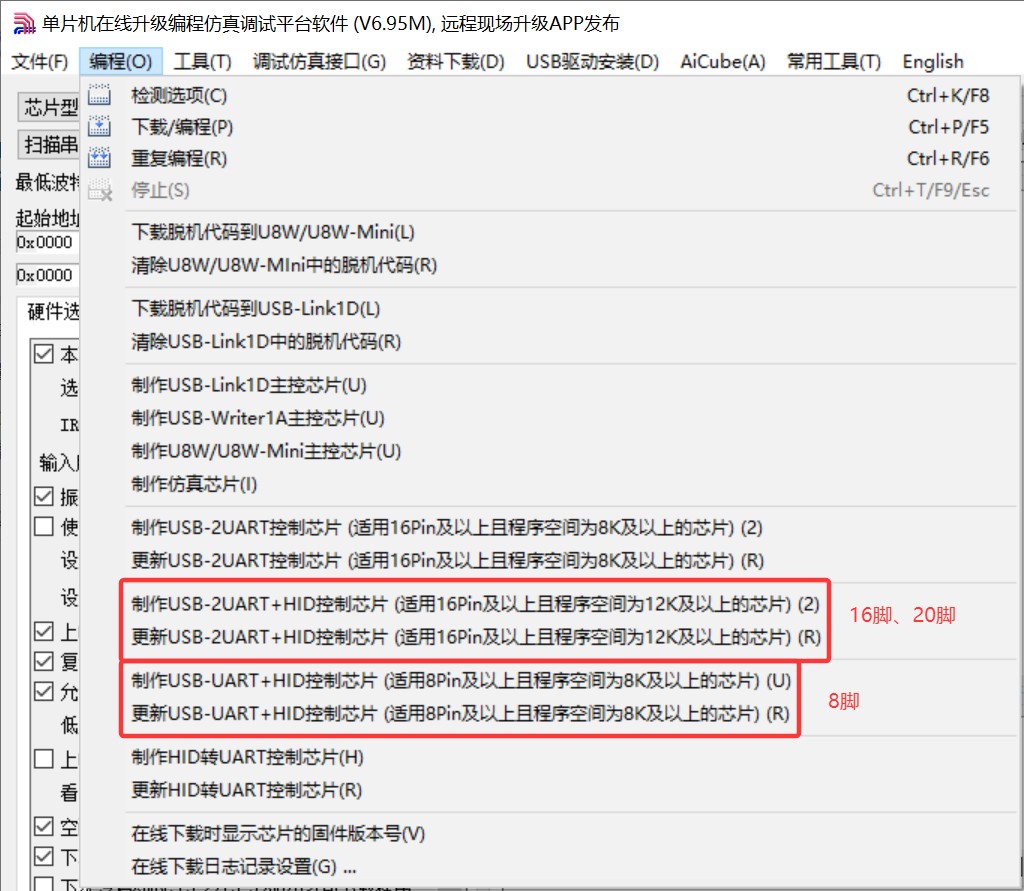Viewport: 1024px width, 891px height.
Task: Choose 制作USB-Writer1A主控芯片(U)
Action: pyautogui.click(x=550, y=418)
